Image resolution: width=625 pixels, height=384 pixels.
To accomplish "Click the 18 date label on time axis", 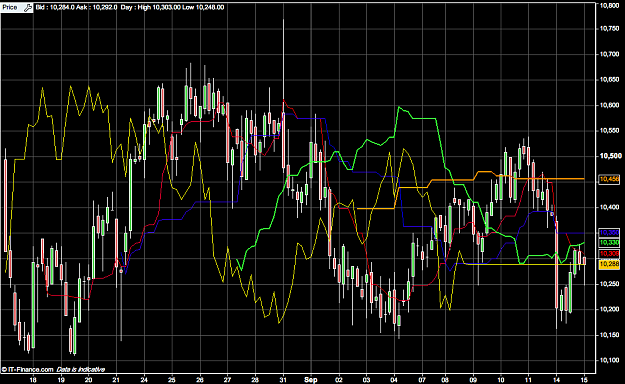I will (x=33, y=380).
